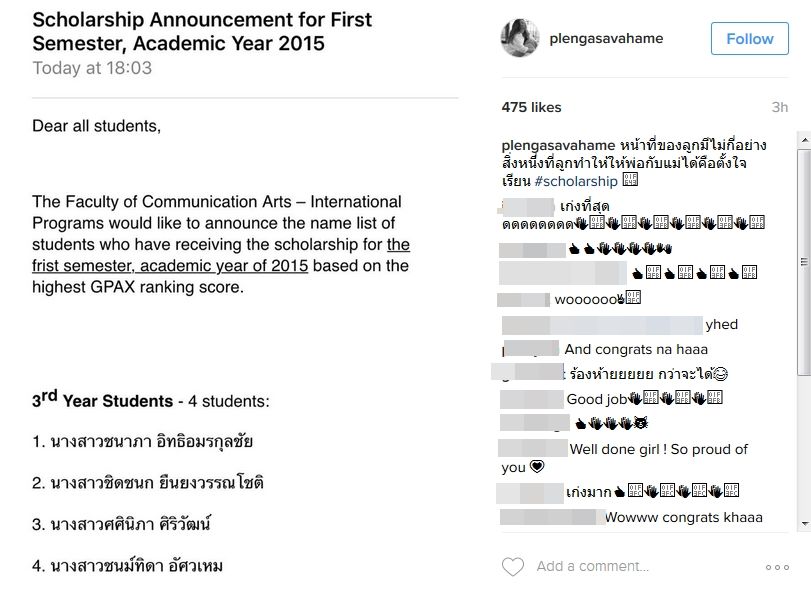
Task: Click the comments scrollbar thumb
Action: [804, 262]
